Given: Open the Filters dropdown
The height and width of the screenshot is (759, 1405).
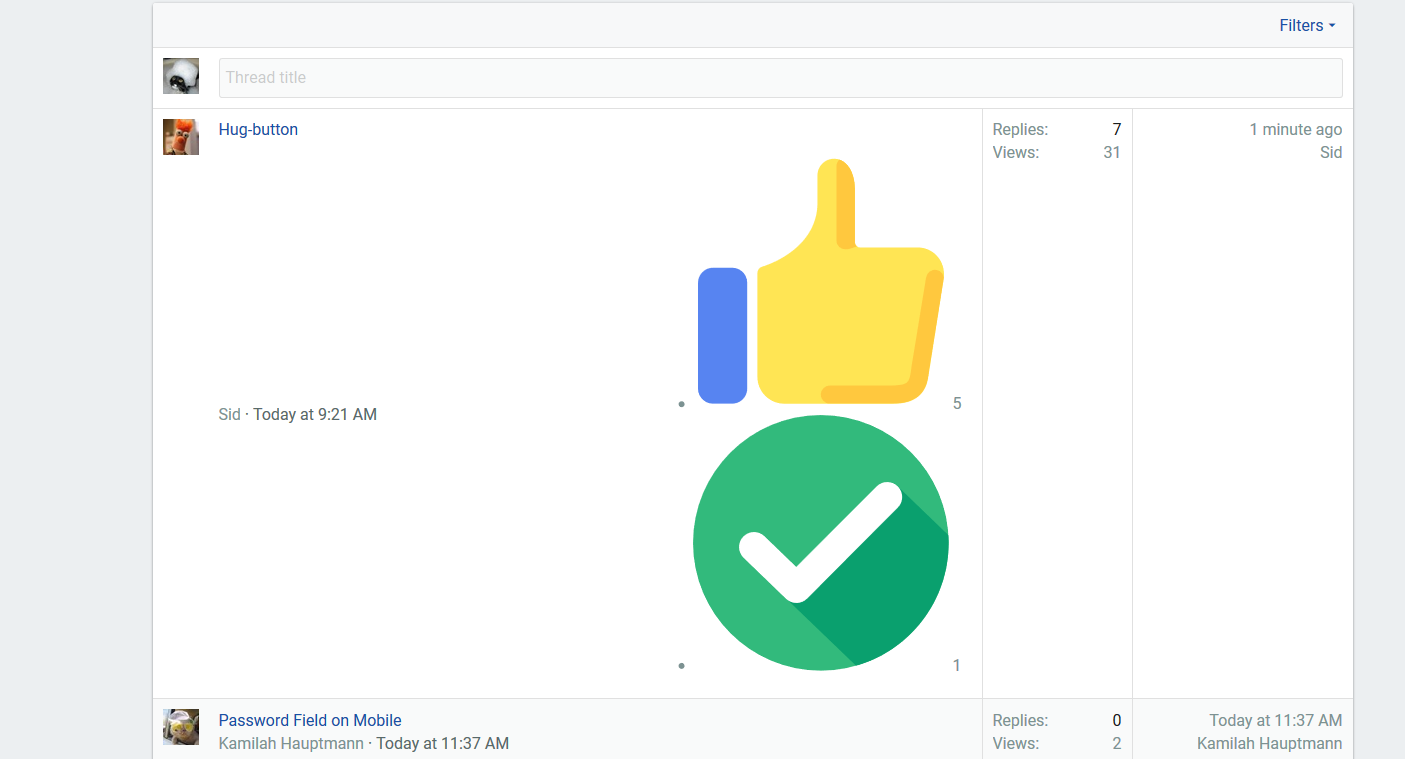Looking at the screenshot, I should tap(1307, 26).
